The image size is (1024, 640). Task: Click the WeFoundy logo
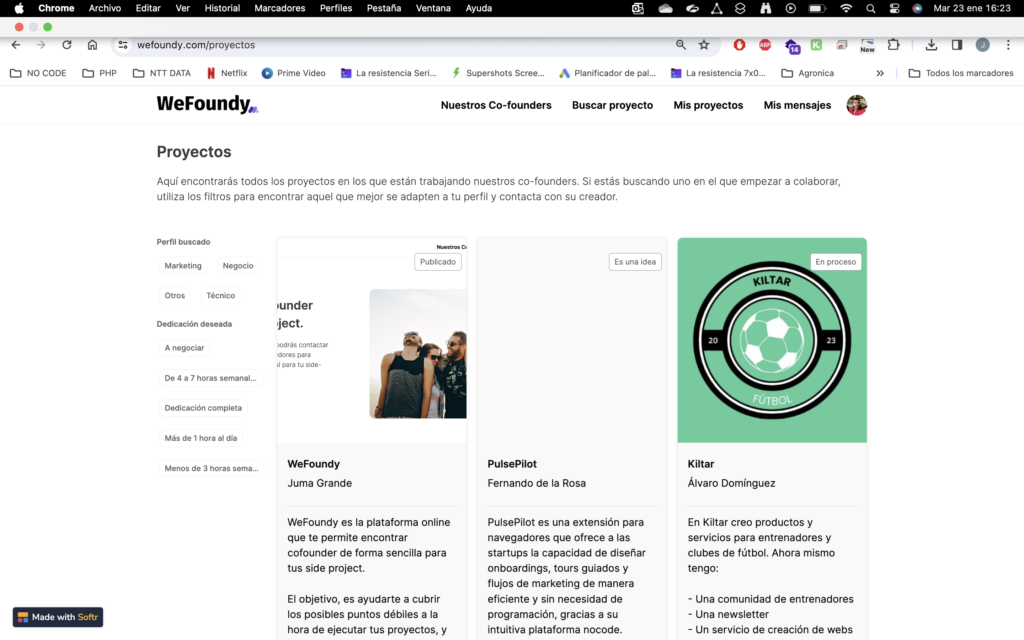pos(207,105)
